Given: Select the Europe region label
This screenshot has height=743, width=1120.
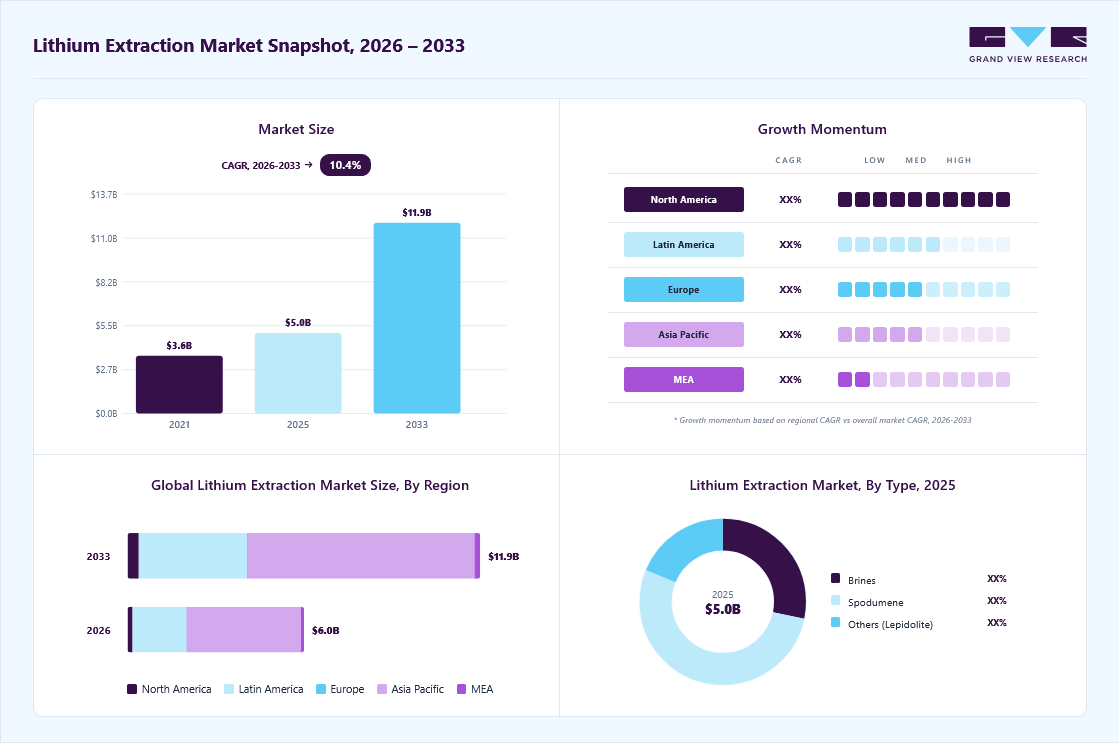Looking at the screenshot, I should pyautogui.click(x=684, y=289).
